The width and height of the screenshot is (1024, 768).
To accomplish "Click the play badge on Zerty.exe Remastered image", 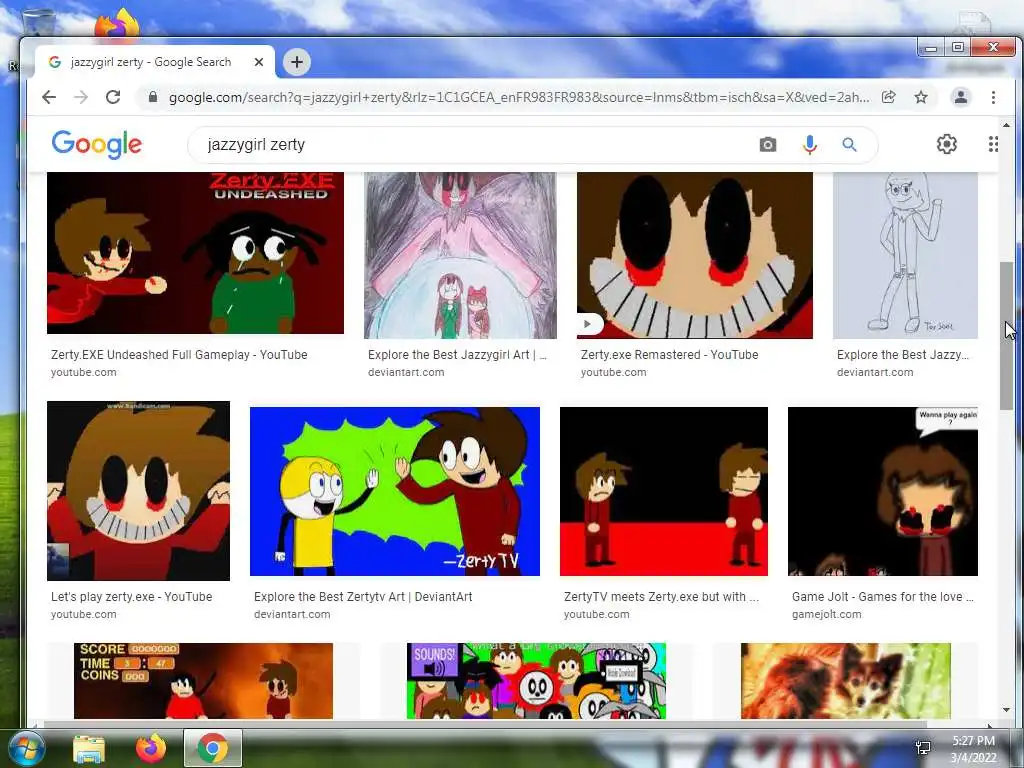I will tap(588, 324).
